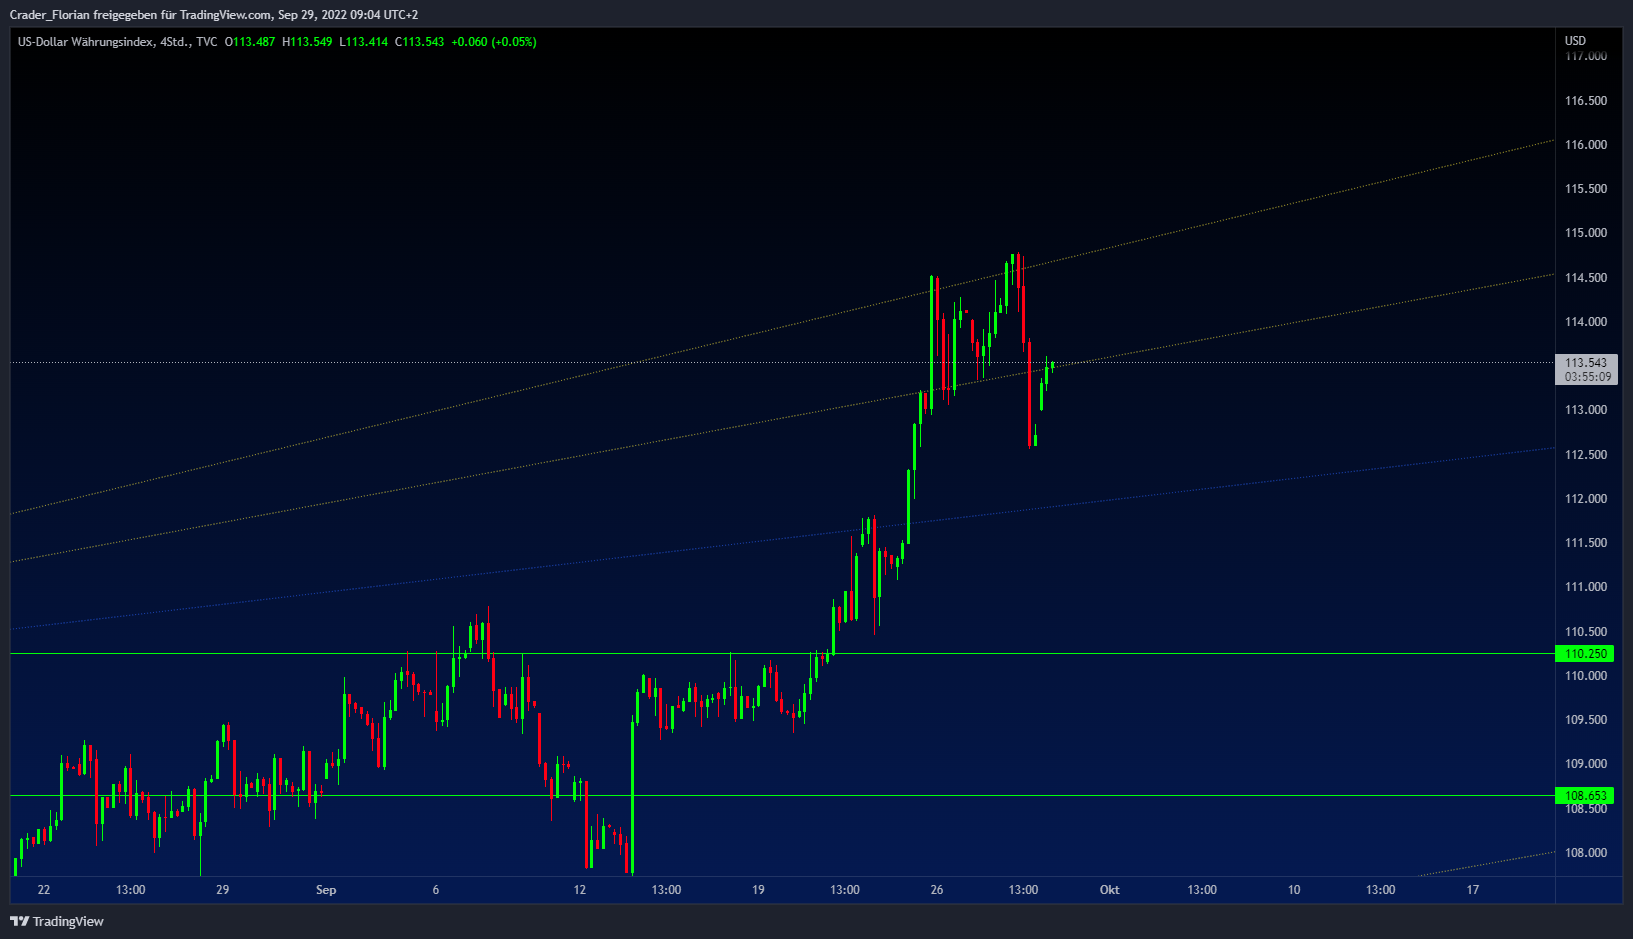Image resolution: width=1633 pixels, height=939 pixels.
Task: Click the close value C113.543
Action: [x=420, y=42]
